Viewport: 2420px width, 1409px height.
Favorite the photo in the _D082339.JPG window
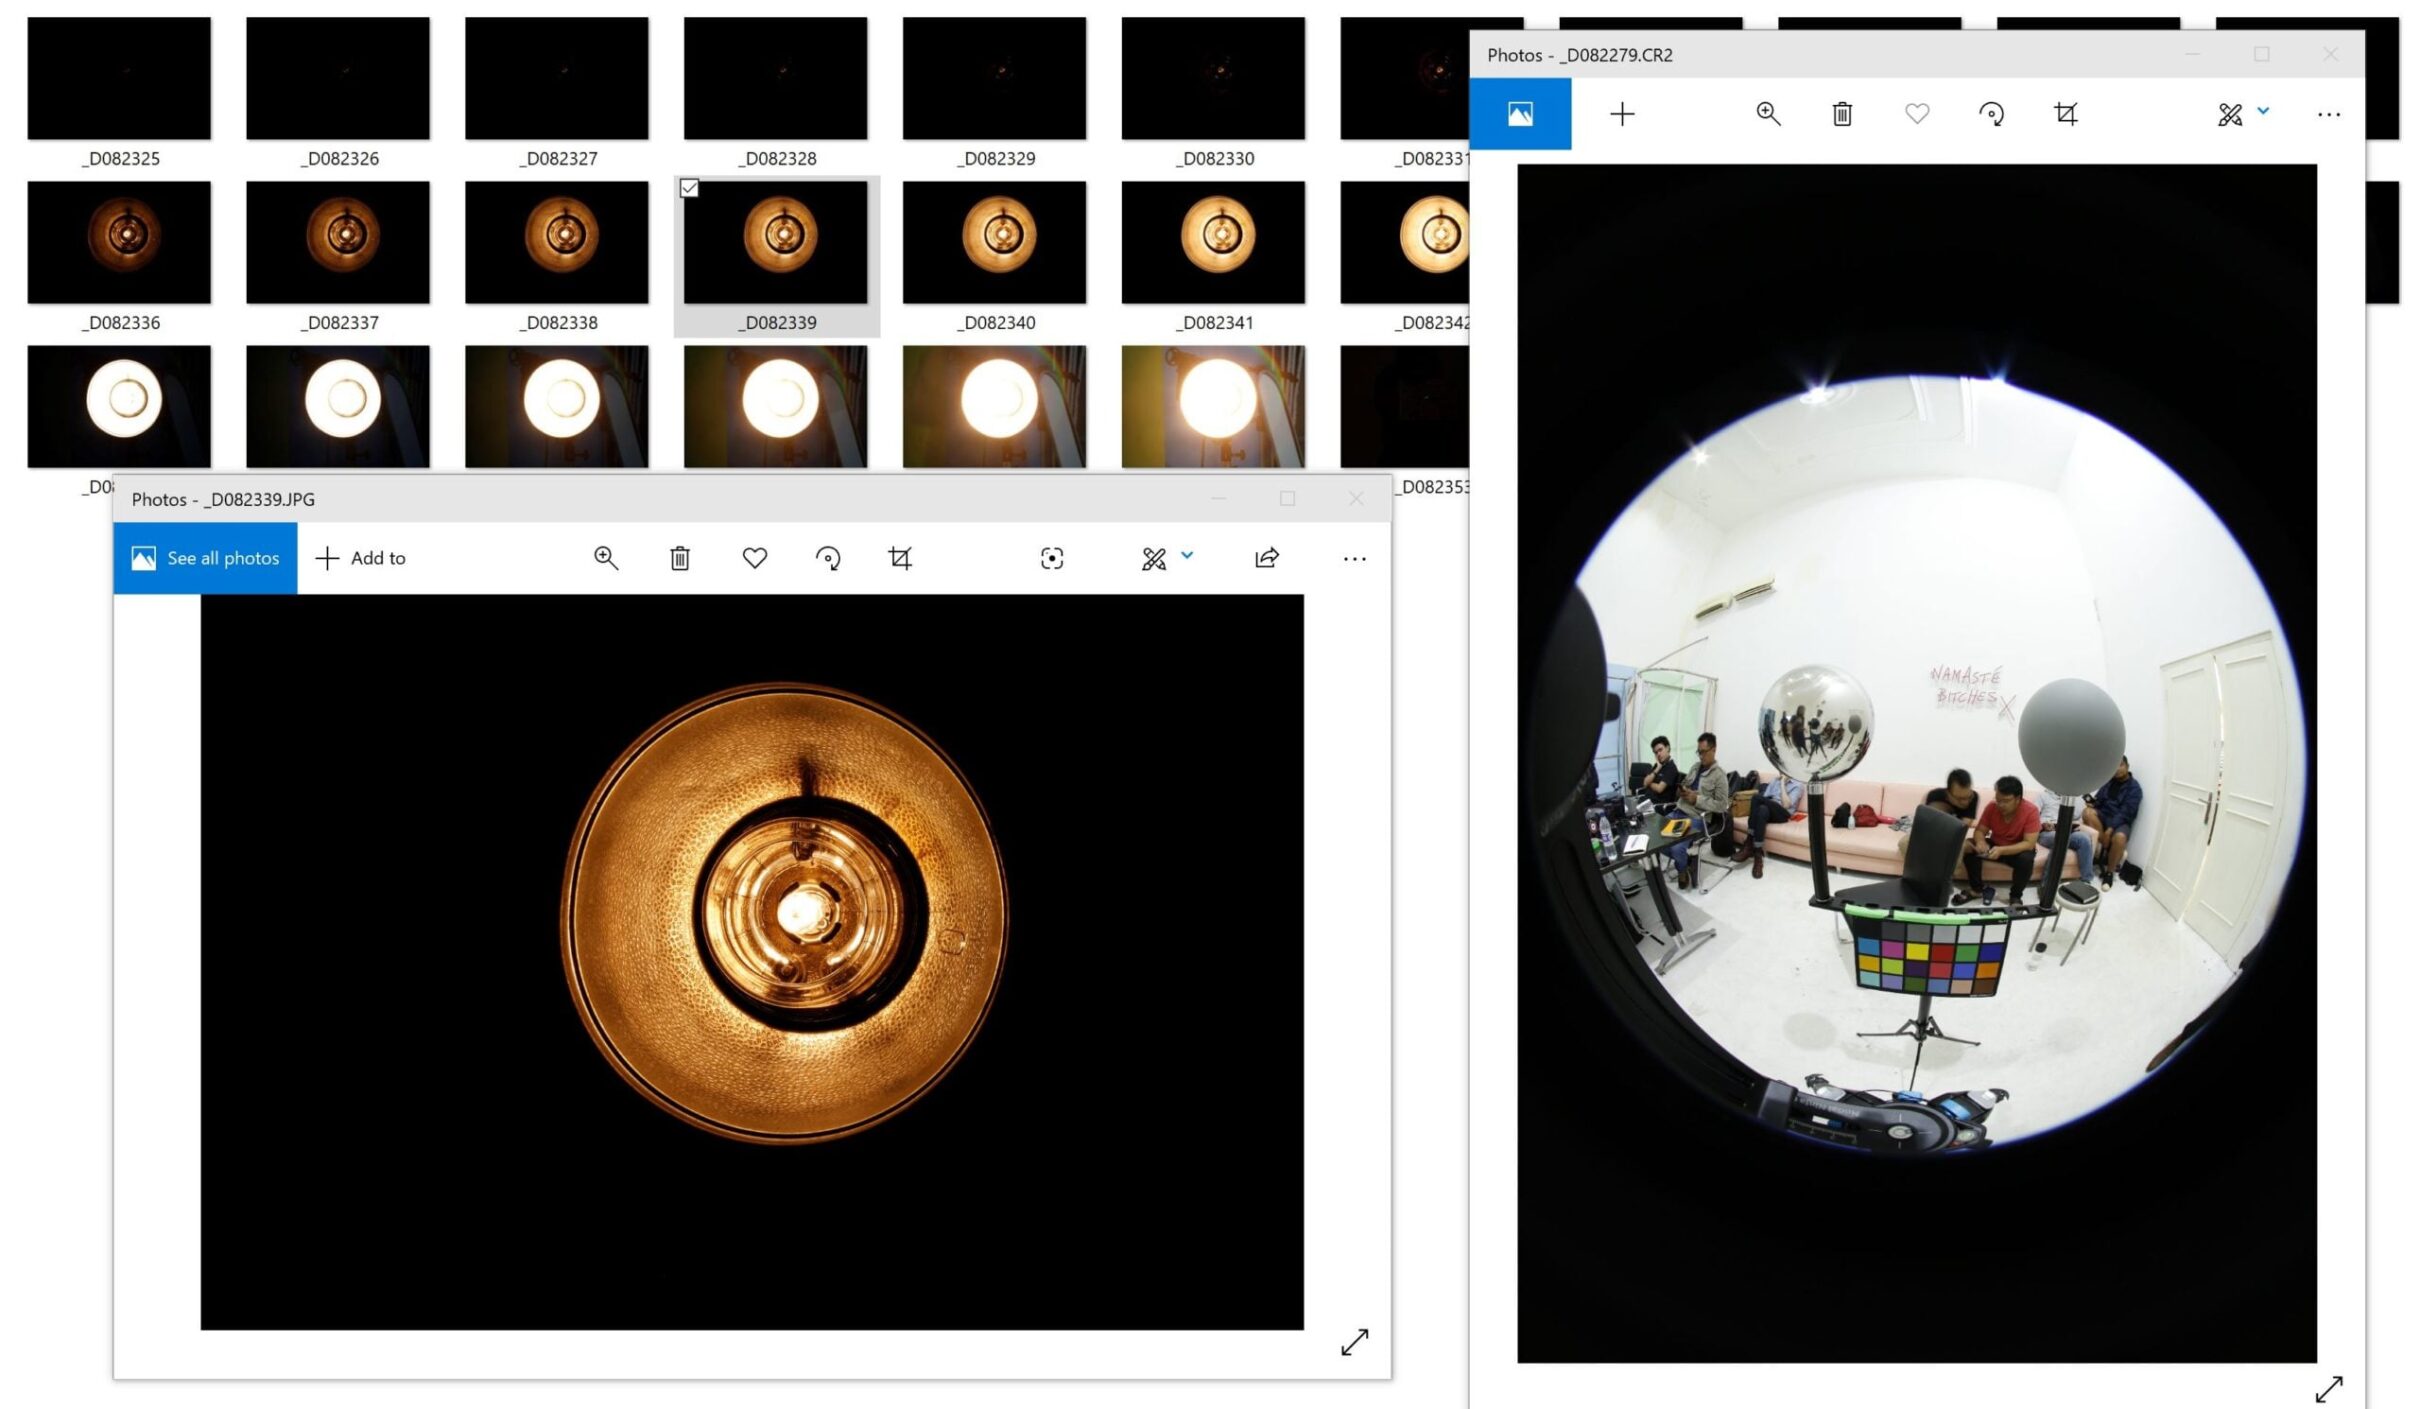tap(755, 558)
